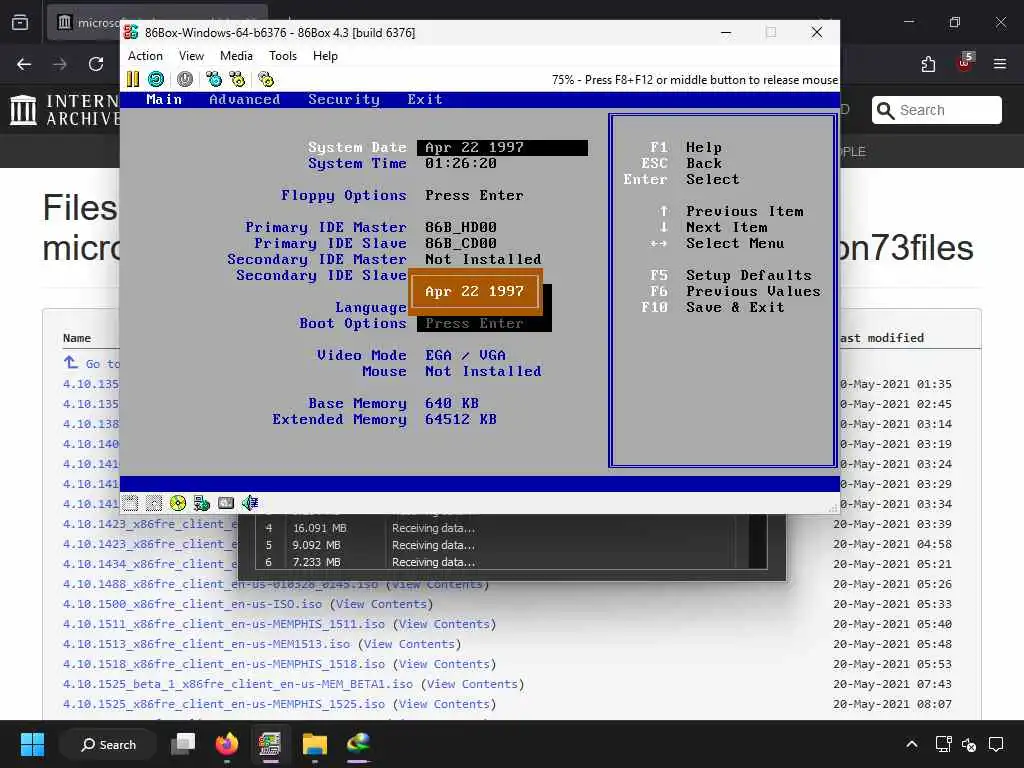Select the Video Mode EGA / VGA value

pyautogui.click(x=465, y=355)
